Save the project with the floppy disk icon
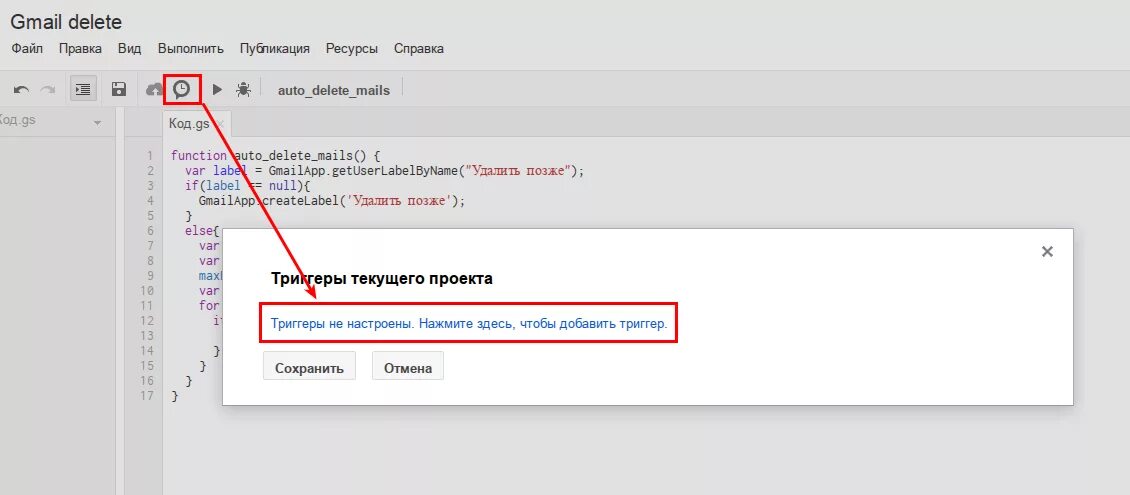The image size is (1130, 495). pos(119,89)
